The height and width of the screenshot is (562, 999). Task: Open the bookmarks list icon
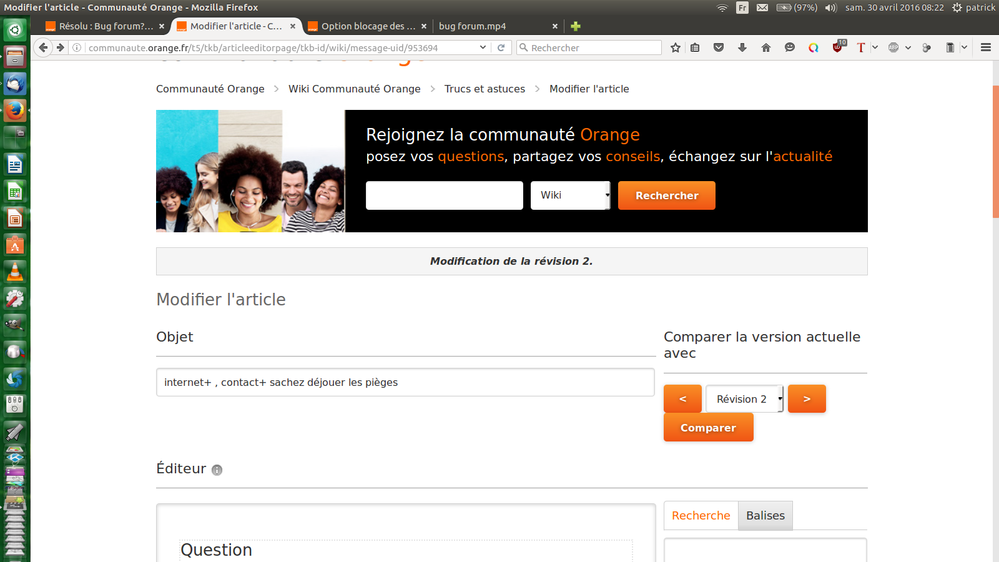[695, 48]
